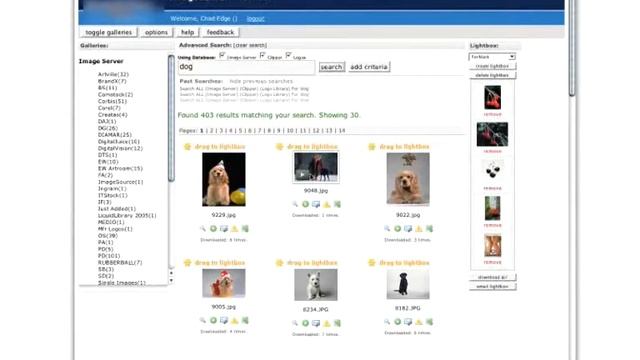Go to results page 2

(211, 131)
